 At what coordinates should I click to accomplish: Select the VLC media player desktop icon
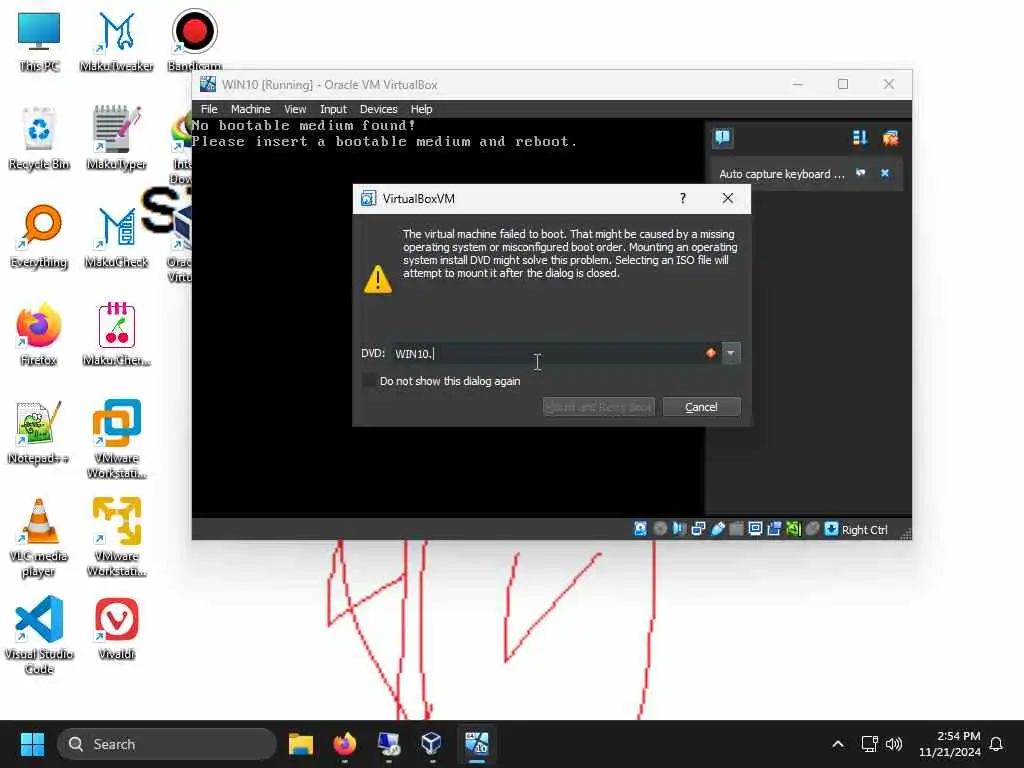pos(39,537)
